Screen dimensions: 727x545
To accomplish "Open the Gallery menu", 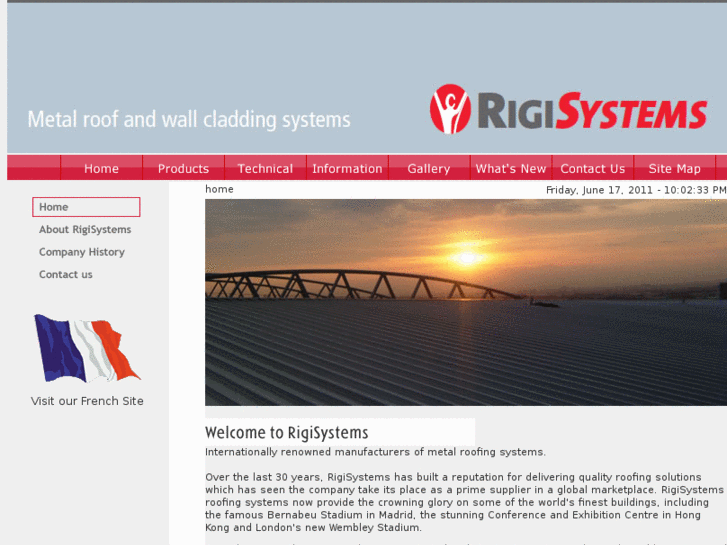I will click(x=429, y=168).
